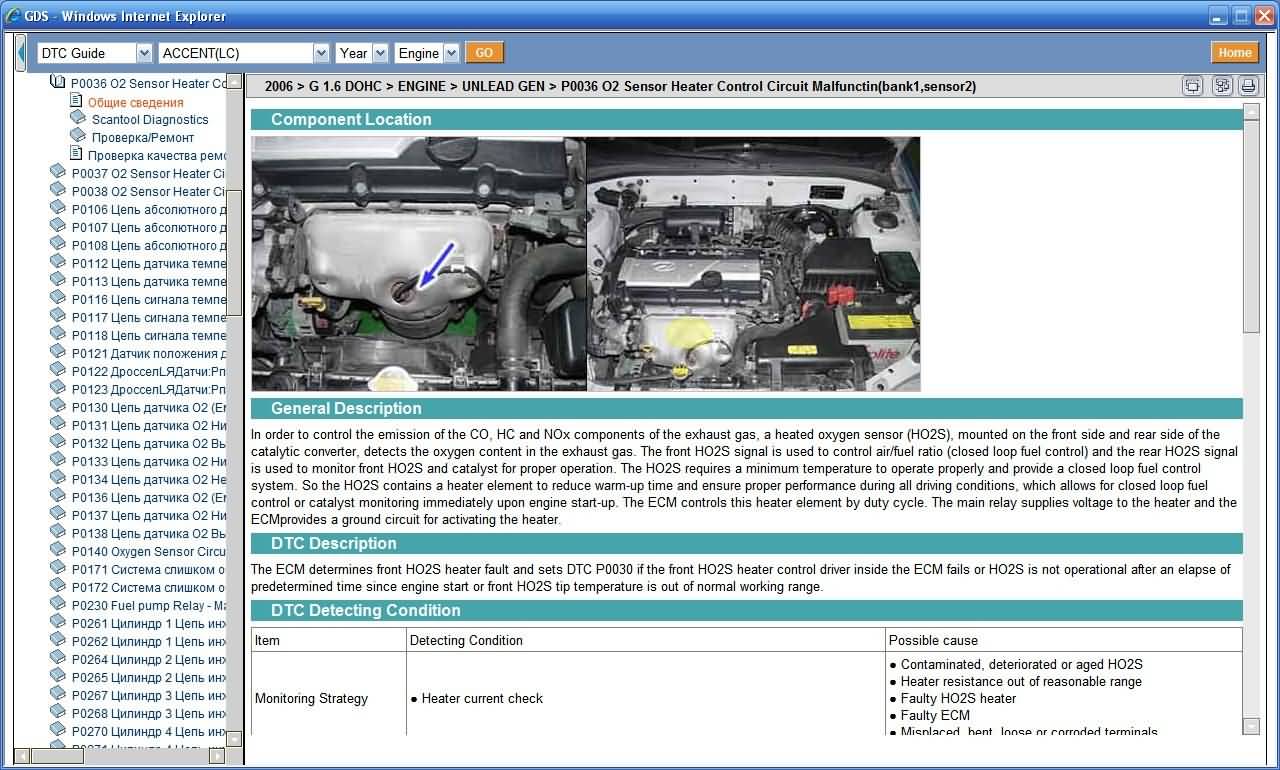Select P0140 Oxygen Sensor Circuit item
The image size is (1280, 770).
tap(149, 552)
